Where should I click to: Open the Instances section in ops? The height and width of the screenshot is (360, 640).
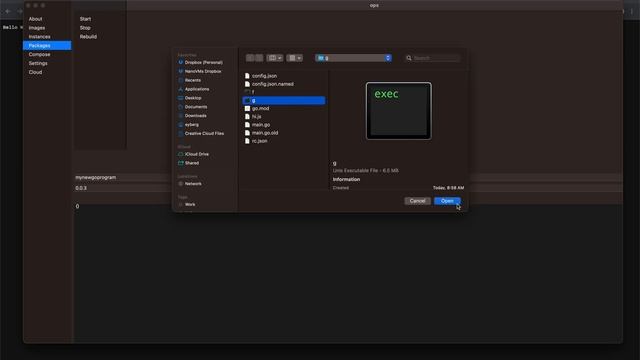pos(40,37)
